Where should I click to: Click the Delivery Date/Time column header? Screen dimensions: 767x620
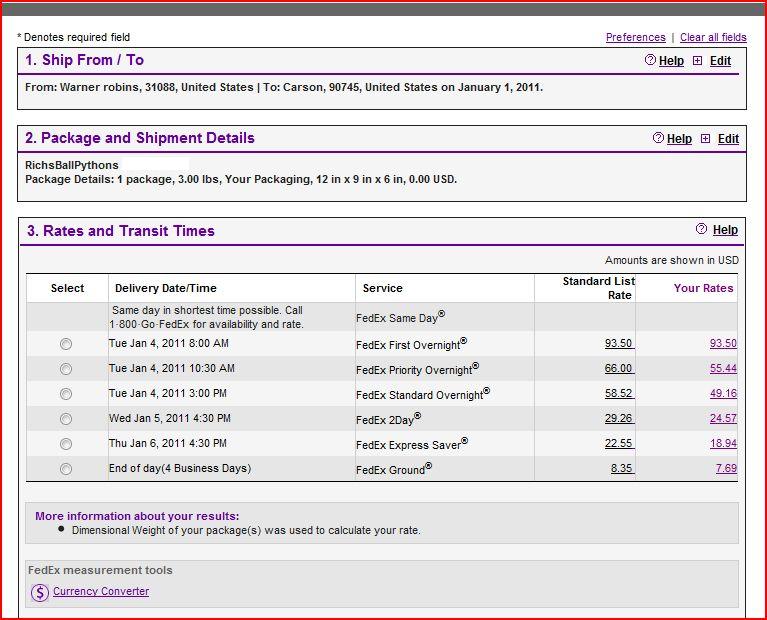pyautogui.click(x=166, y=288)
